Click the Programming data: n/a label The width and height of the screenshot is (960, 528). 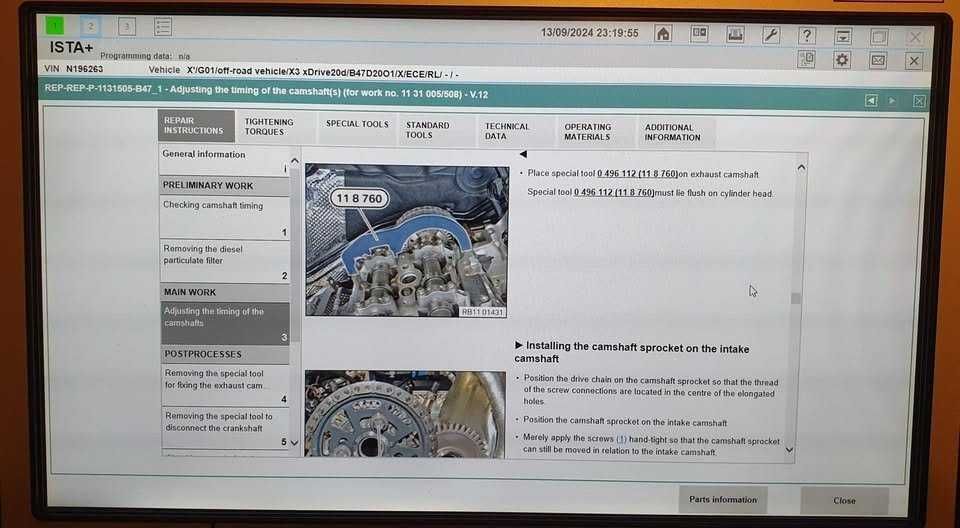(145, 56)
